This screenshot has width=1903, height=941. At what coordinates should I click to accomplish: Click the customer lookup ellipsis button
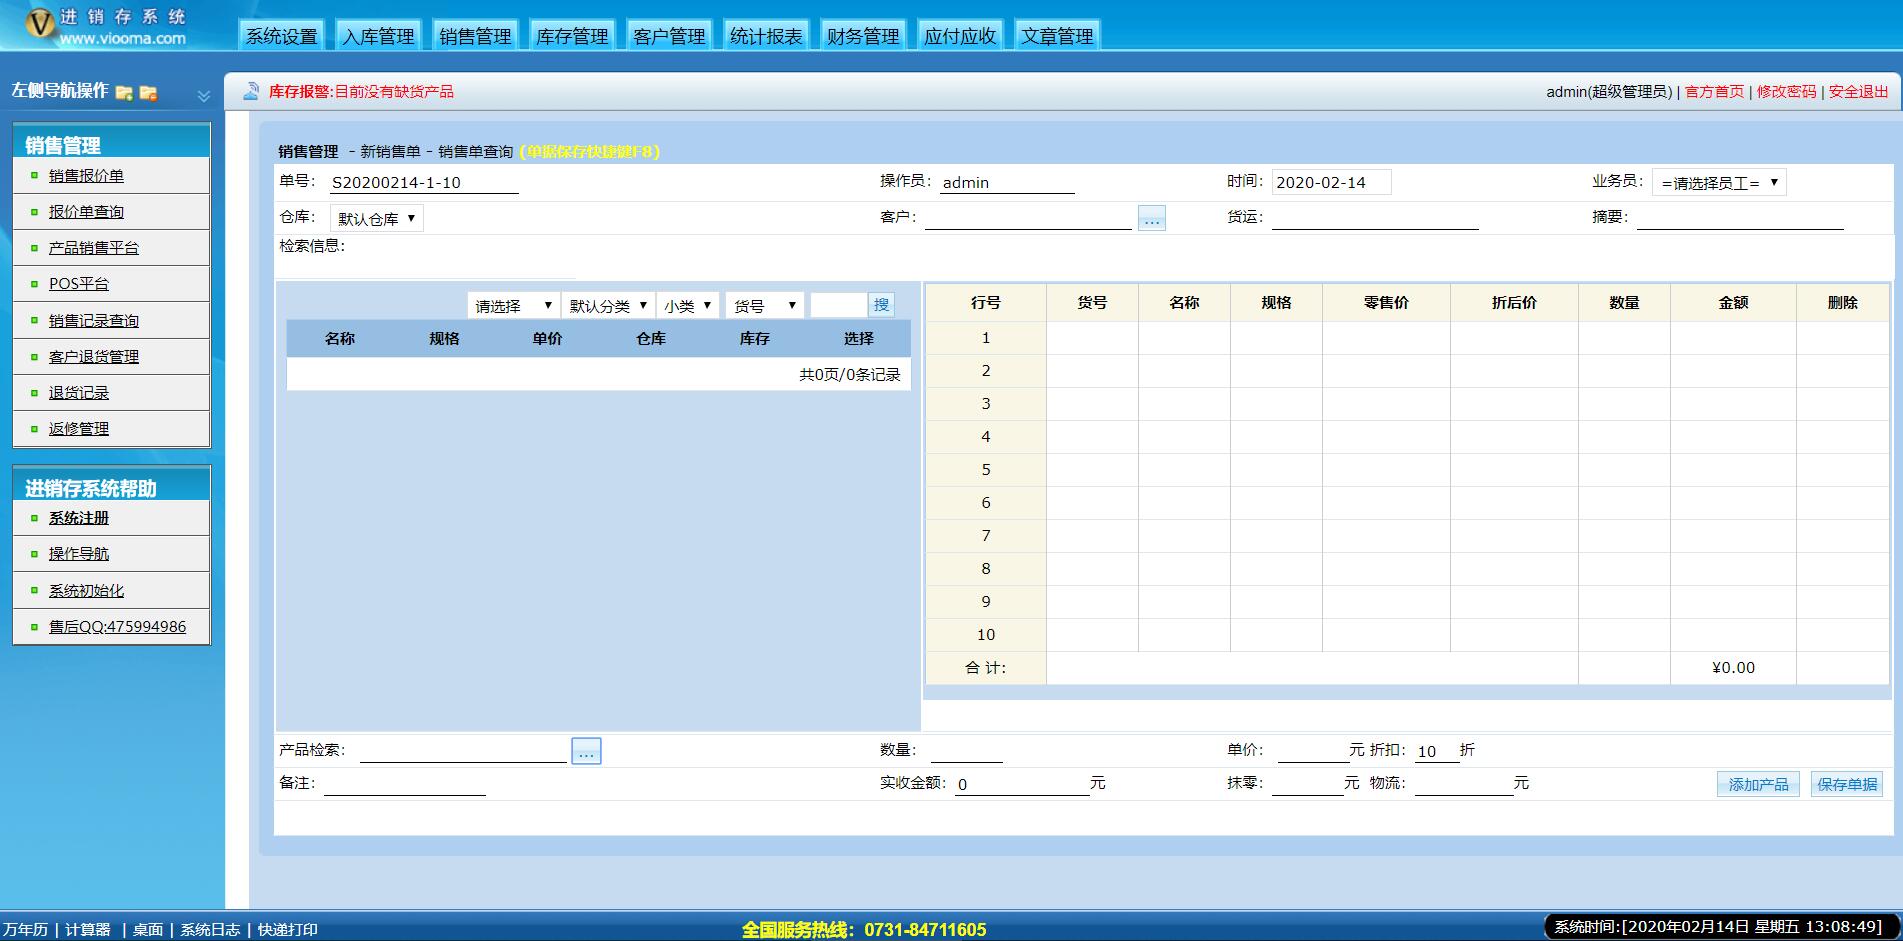(1152, 218)
